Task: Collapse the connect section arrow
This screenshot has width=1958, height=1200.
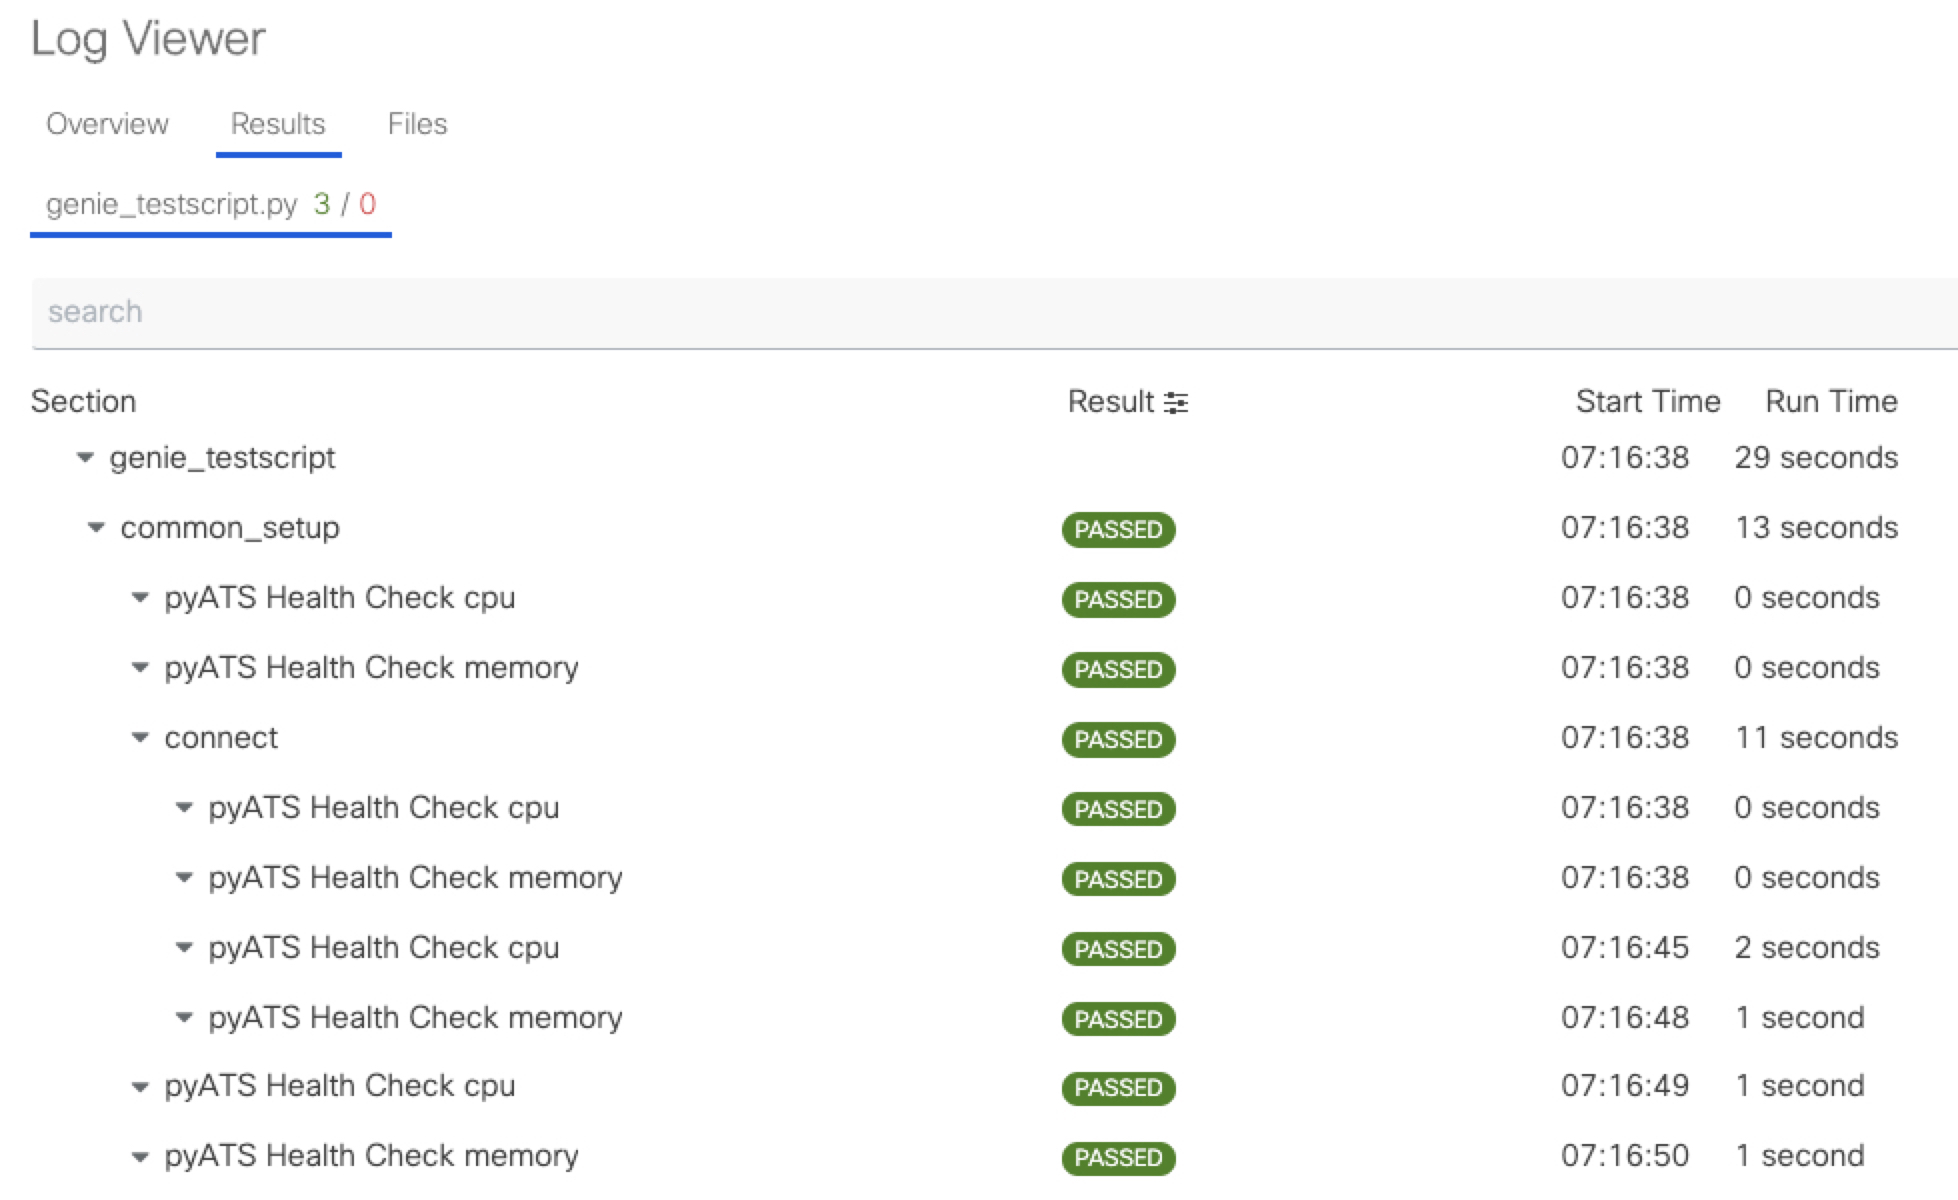Action: click(140, 738)
